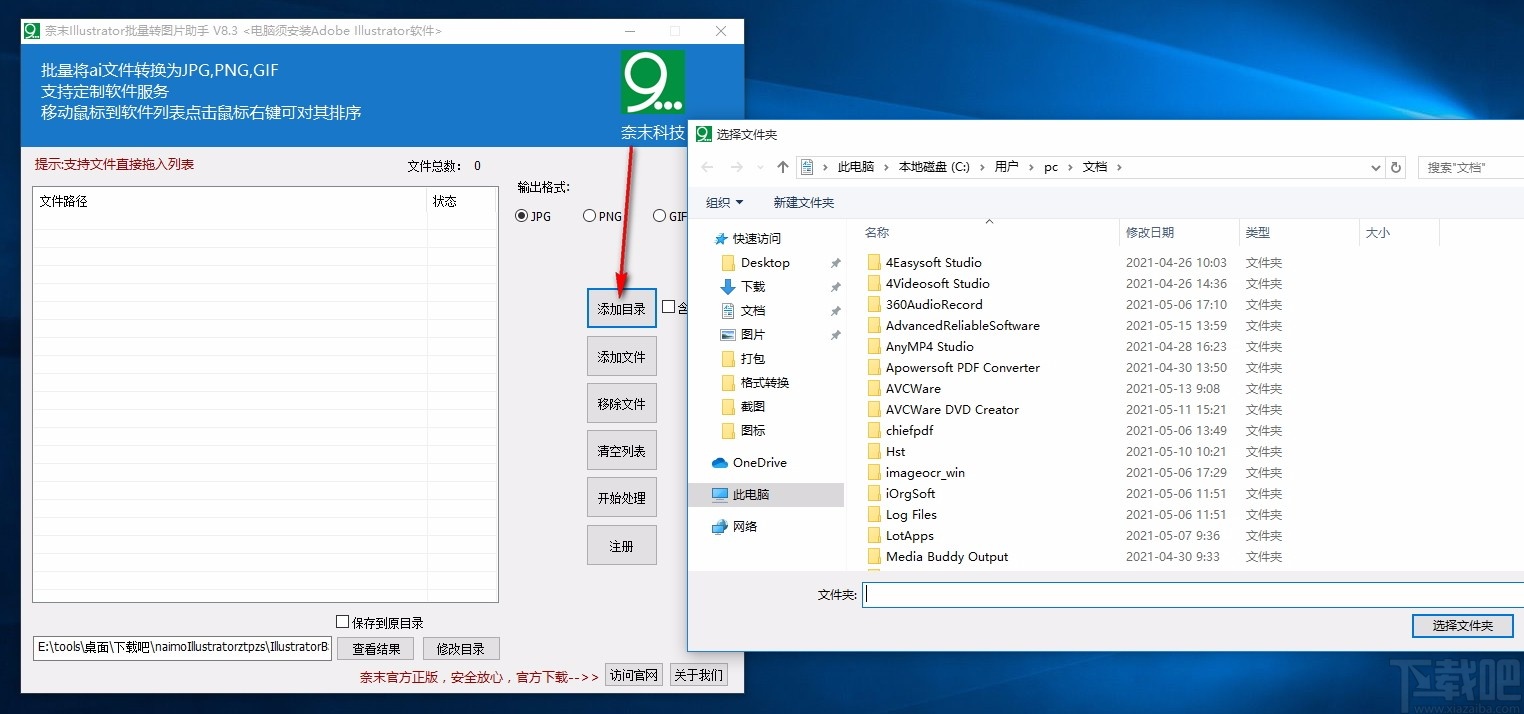
Task: Click the 打包 folder icon in sidebar
Action: (x=728, y=359)
